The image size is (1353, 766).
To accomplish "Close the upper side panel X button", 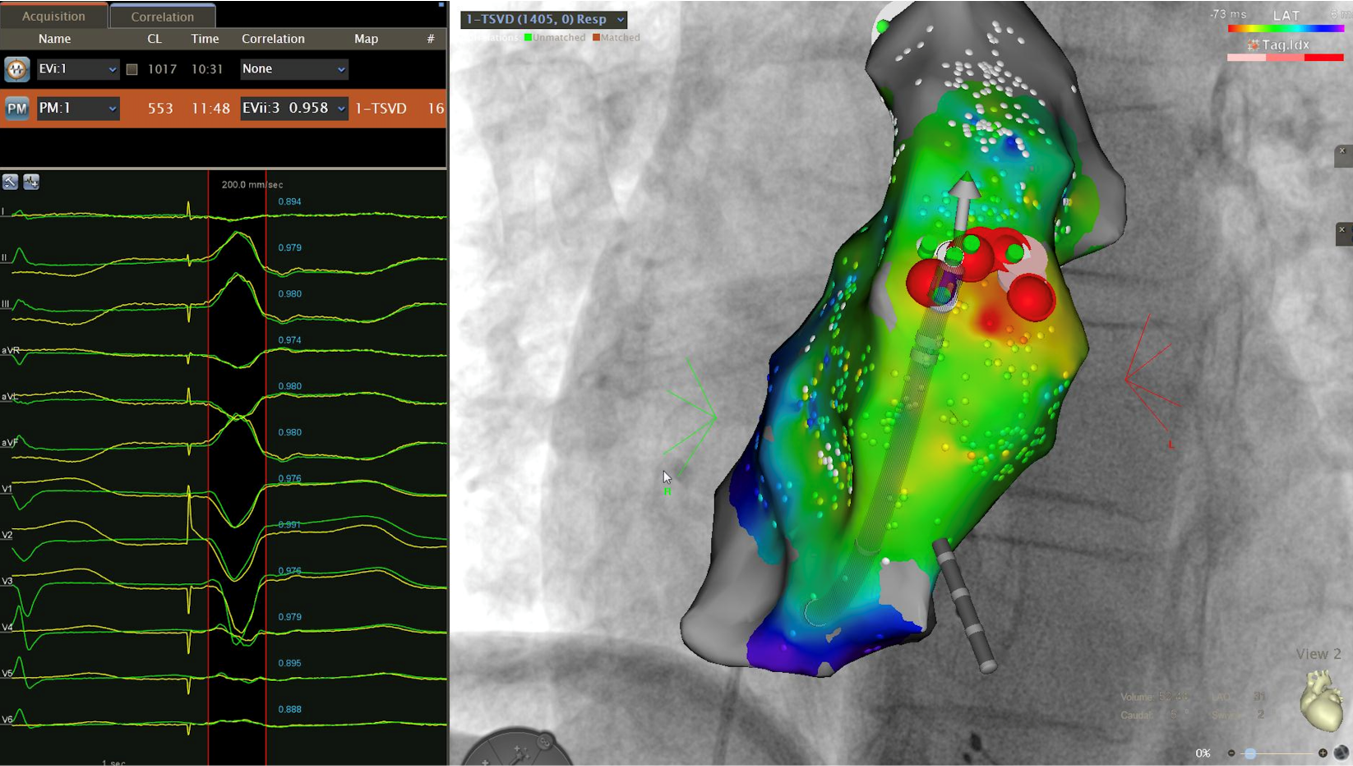I will pyautogui.click(x=1342, y=152).
